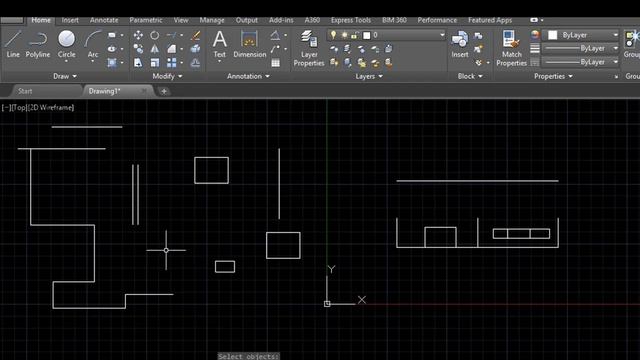
Task: Switch to the Insert ribbon tab
Action: (x=70, y=20)
